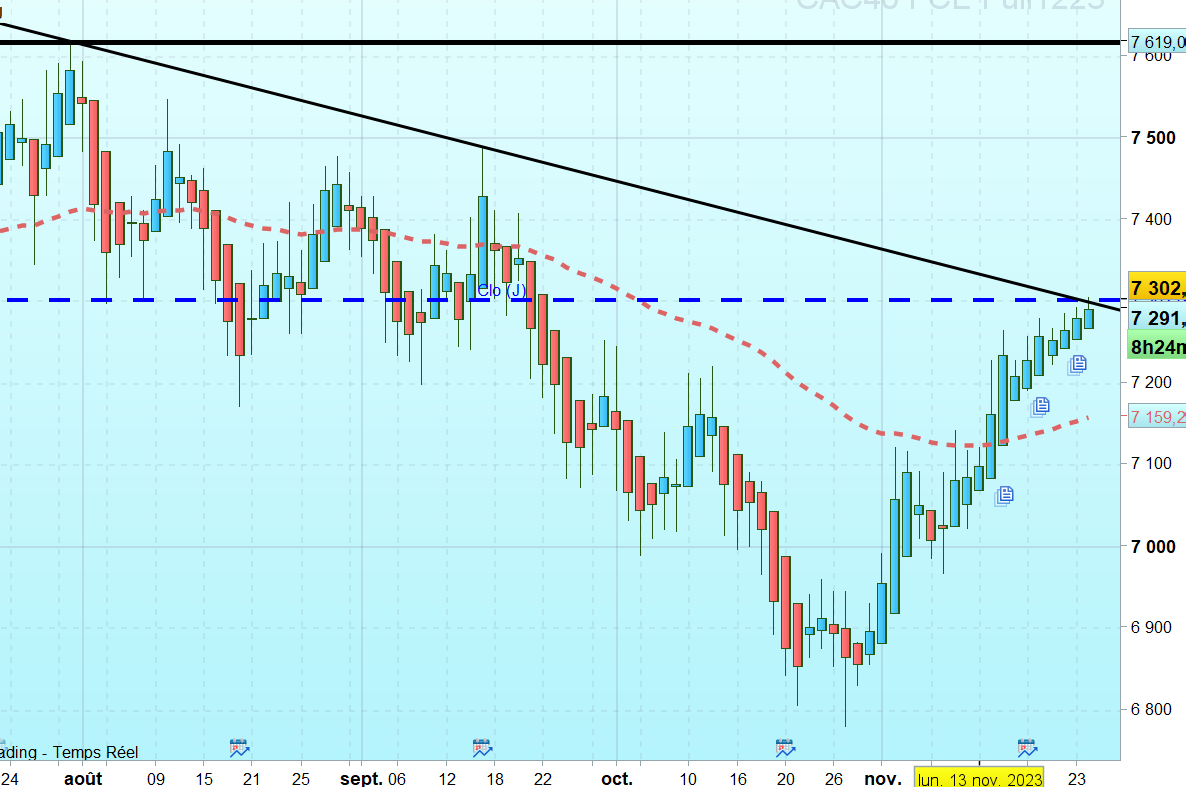Image resolution: width=1186 pixels, height=787 pixels.
Task: Click the 7 500 price axis label
Action: [x=1153, y=138]
